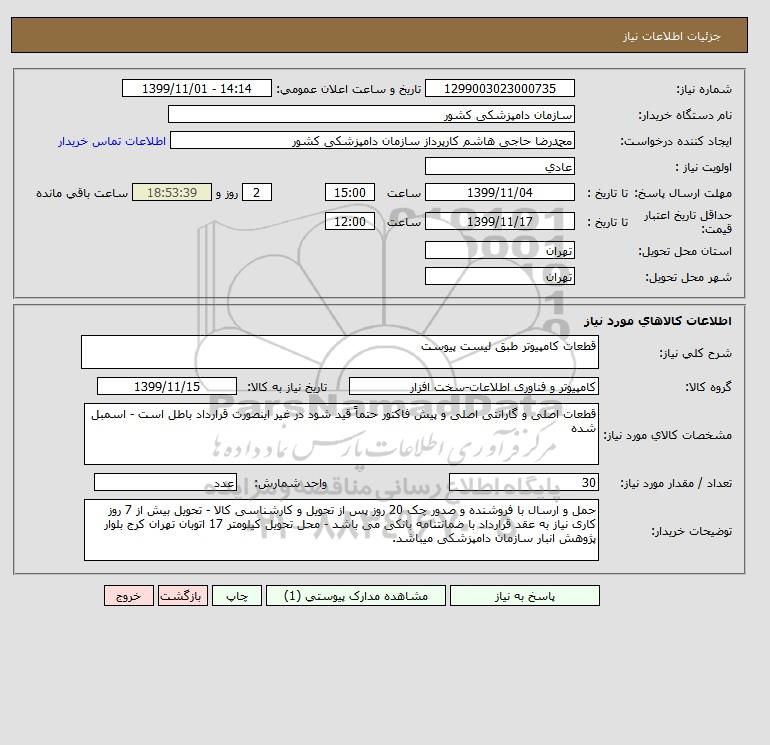The height and width of the screenshot is (745, 770).
Task: Click the ساعت باقی مانده label
Action: click(82, 193)
